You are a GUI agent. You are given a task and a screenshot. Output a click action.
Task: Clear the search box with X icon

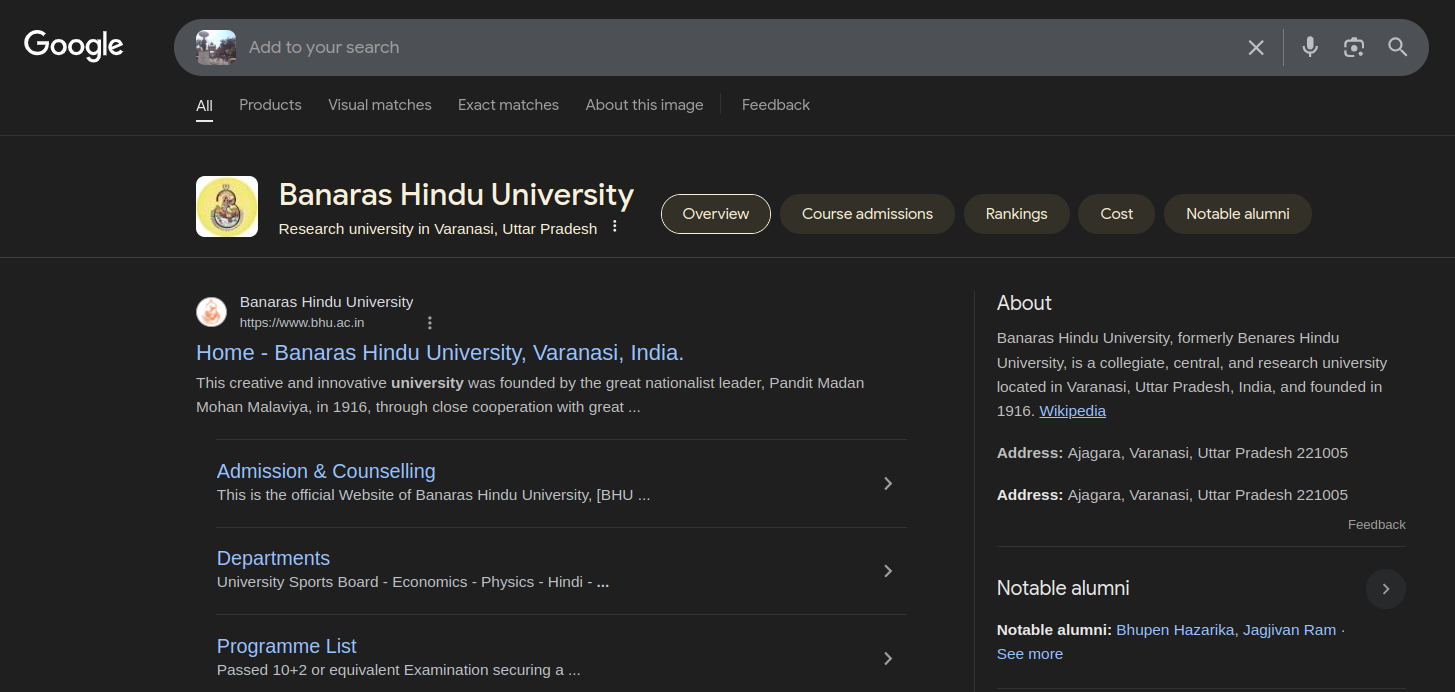click(1256, 47)
